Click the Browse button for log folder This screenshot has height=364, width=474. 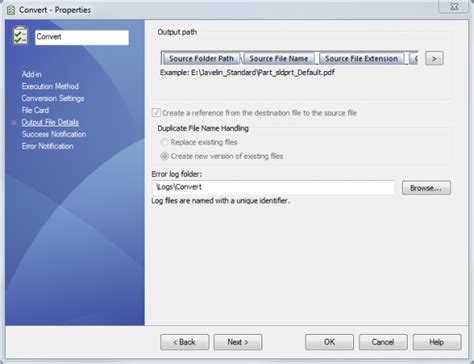pyautogui.click(x=426, y=188)
